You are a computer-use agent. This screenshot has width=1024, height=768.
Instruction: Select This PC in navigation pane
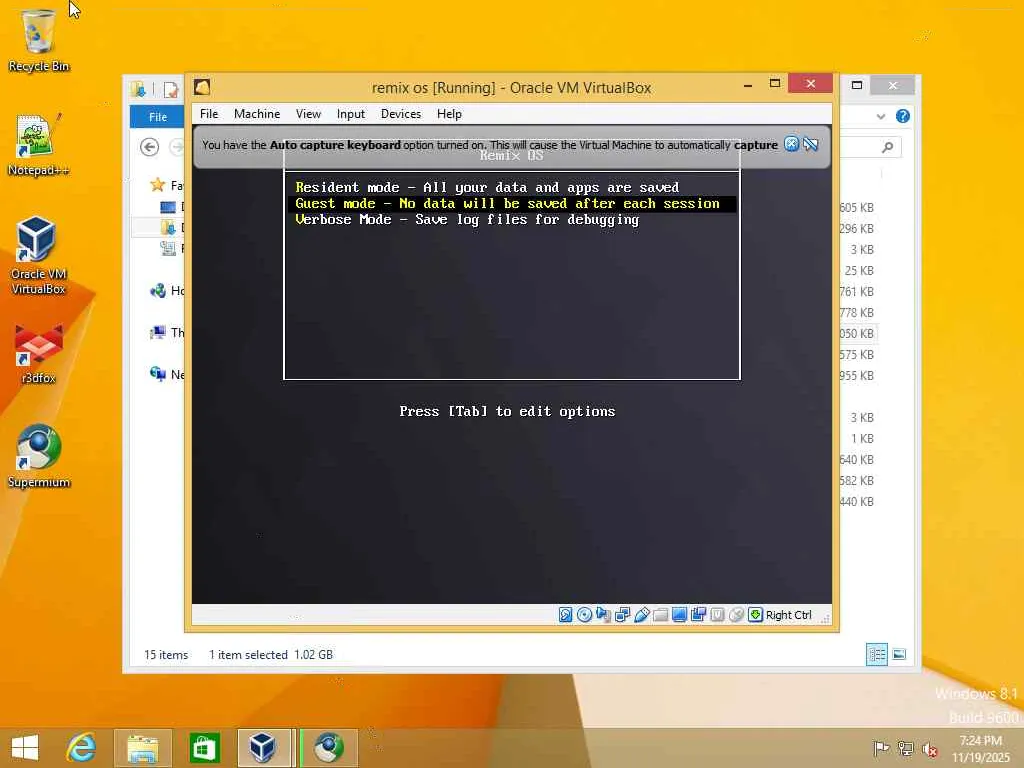tap(167, 332)
